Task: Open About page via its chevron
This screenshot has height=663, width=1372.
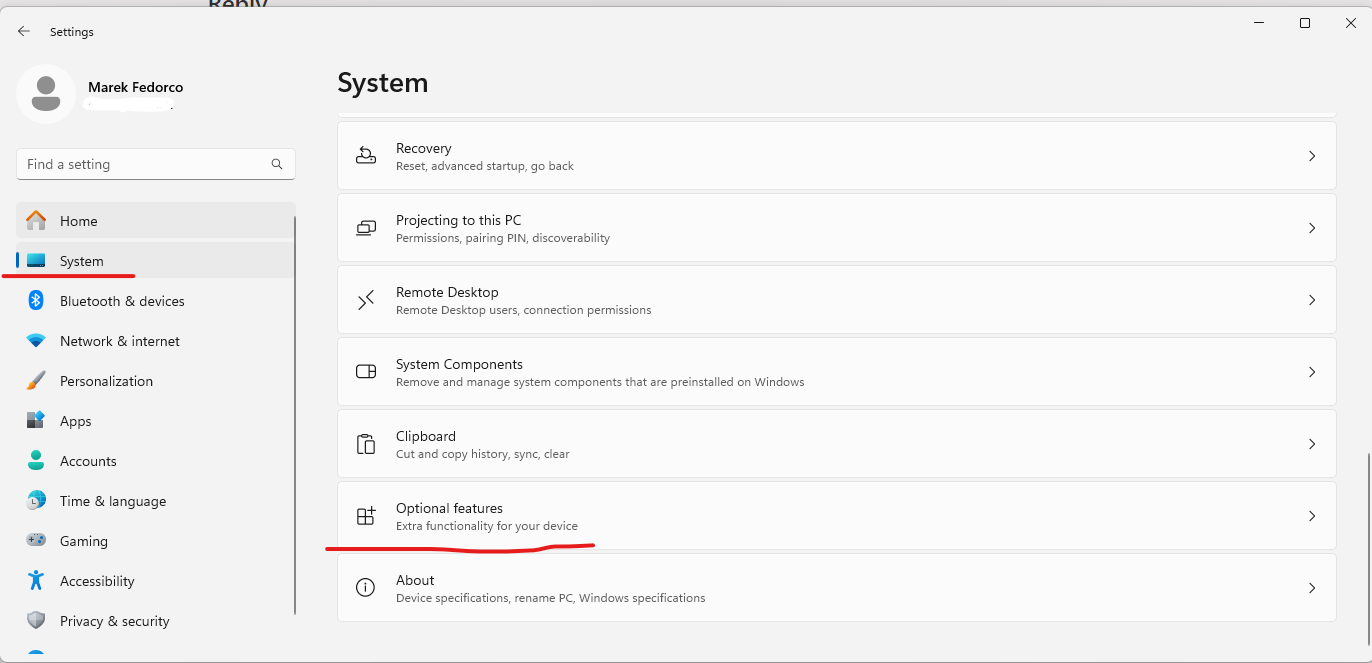Action: point(1312,588)
